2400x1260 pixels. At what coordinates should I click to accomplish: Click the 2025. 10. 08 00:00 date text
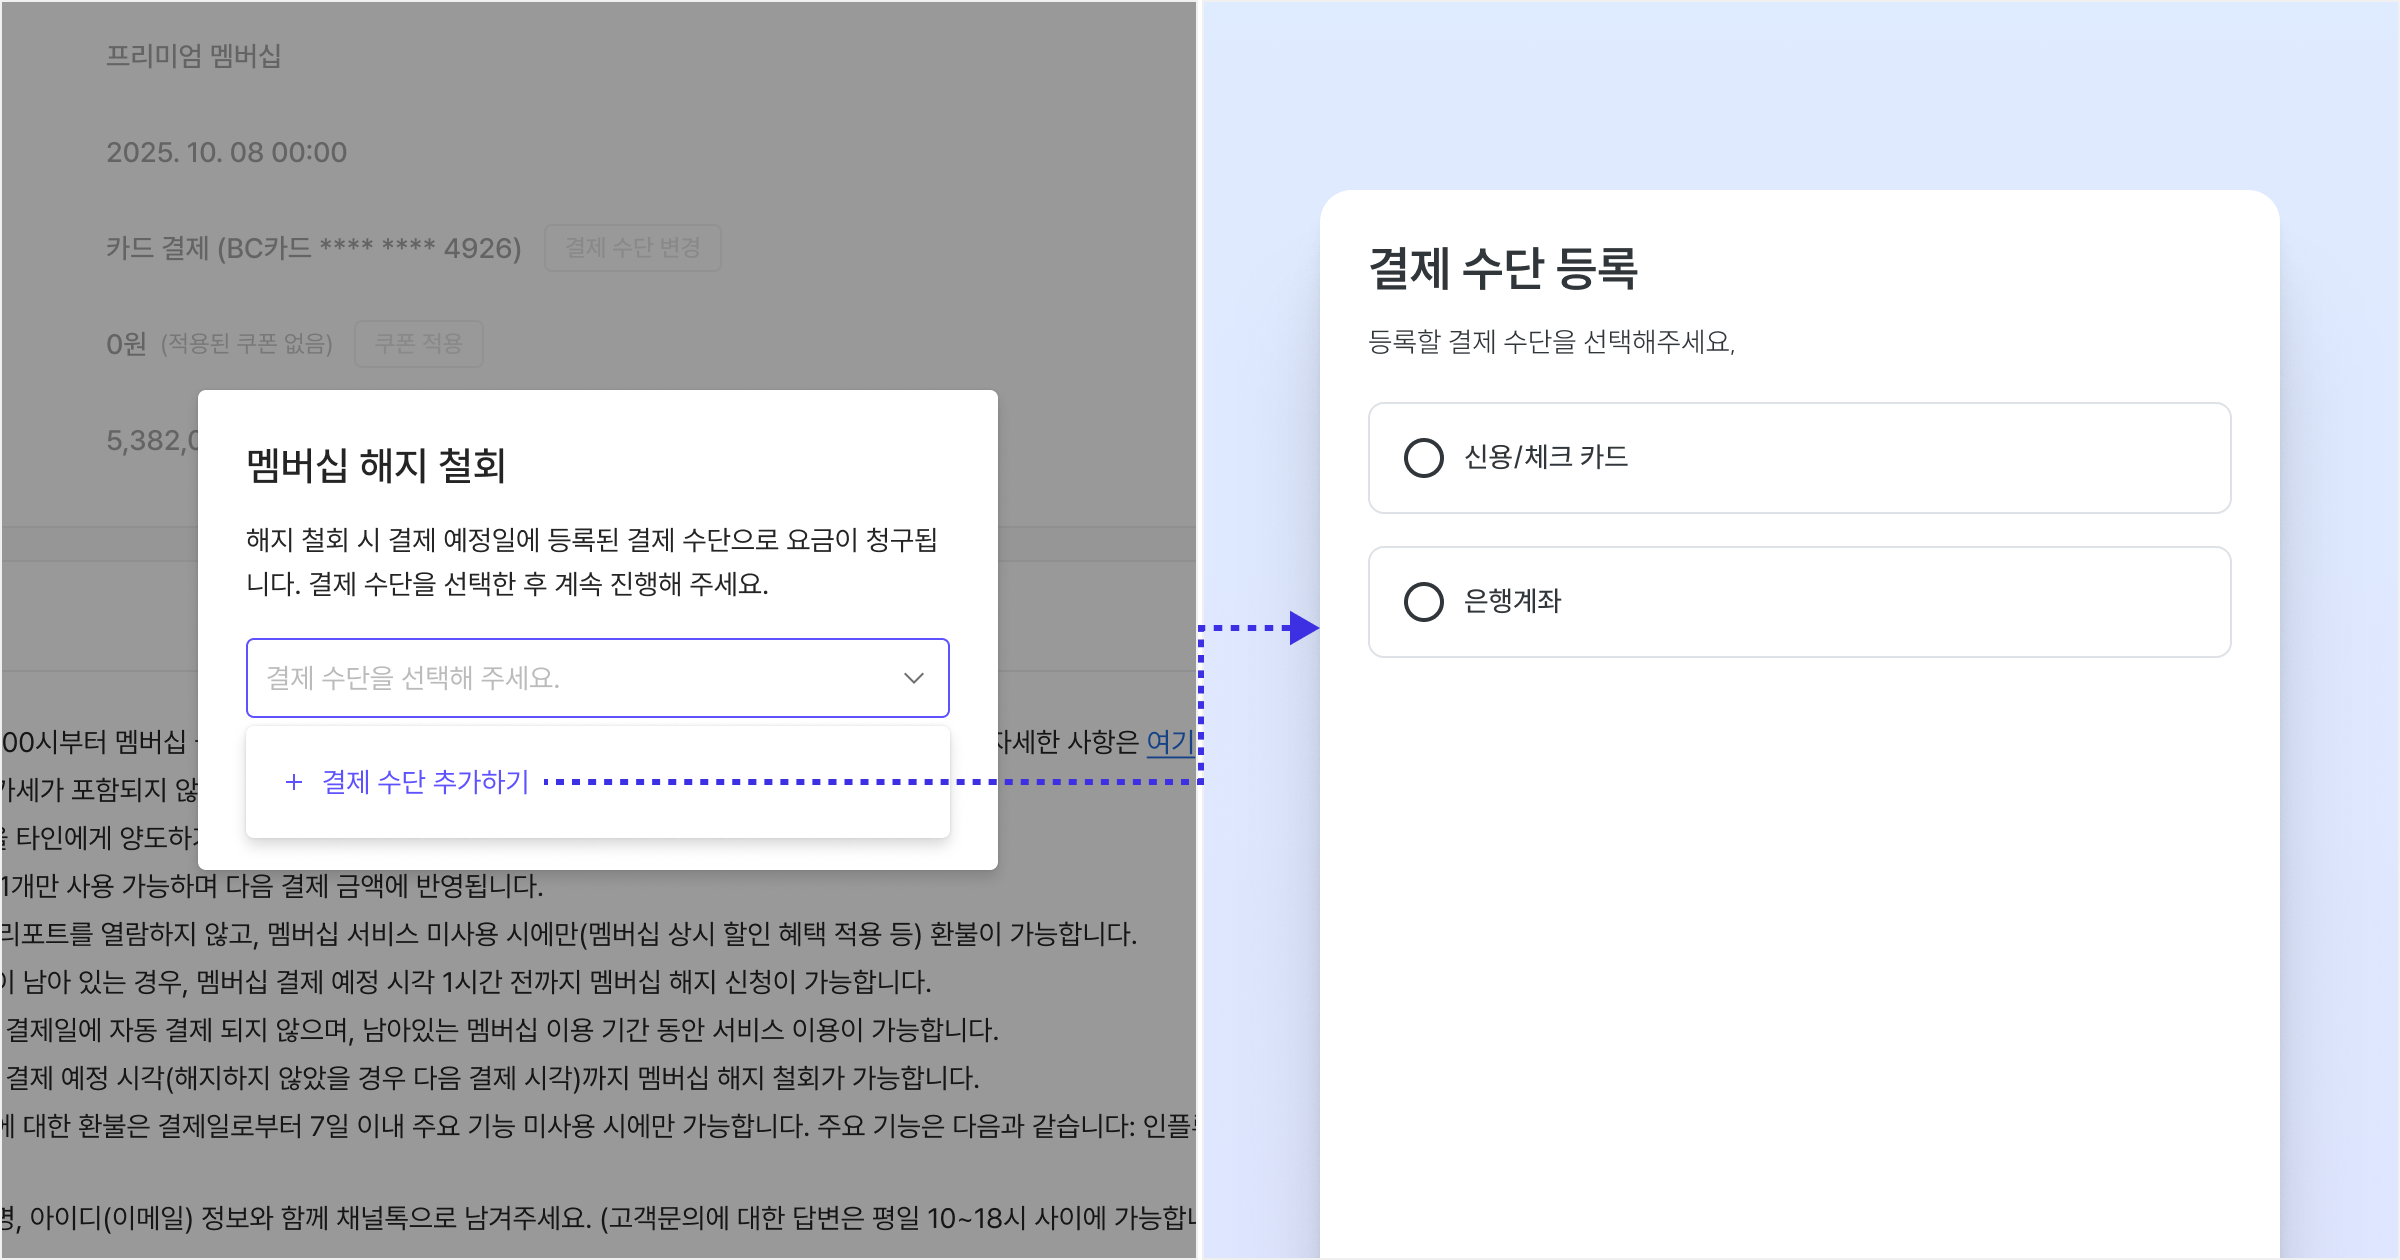pos(227,152)
